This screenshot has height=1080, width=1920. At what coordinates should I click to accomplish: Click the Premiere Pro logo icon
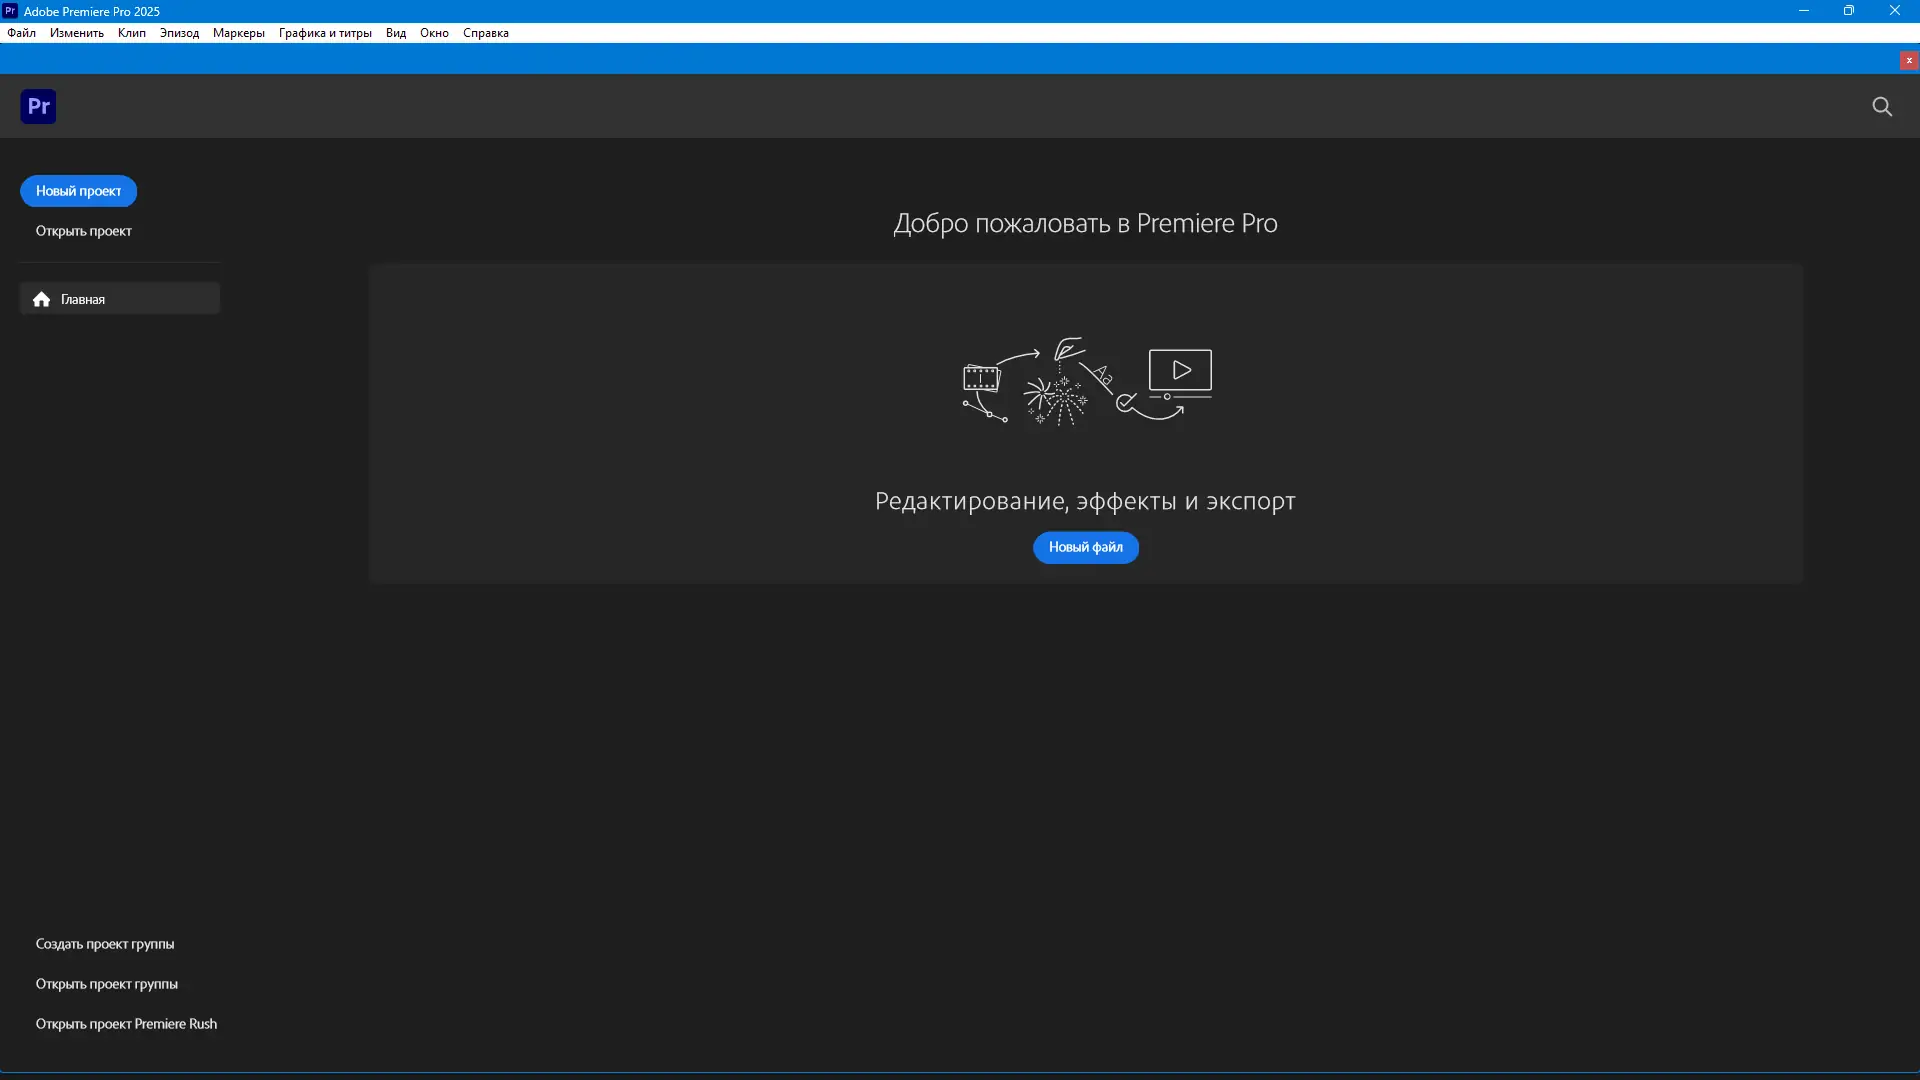click(x=38, y=106)
